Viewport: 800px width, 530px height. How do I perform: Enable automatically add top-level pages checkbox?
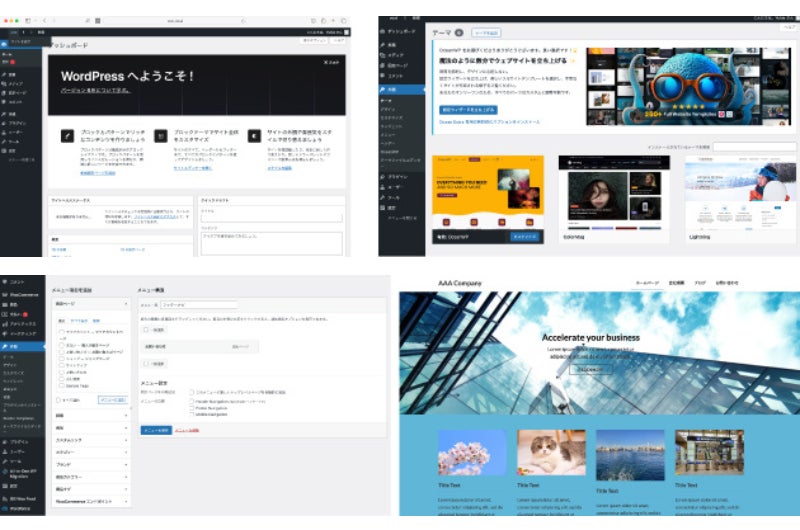(x=192, y=392)
